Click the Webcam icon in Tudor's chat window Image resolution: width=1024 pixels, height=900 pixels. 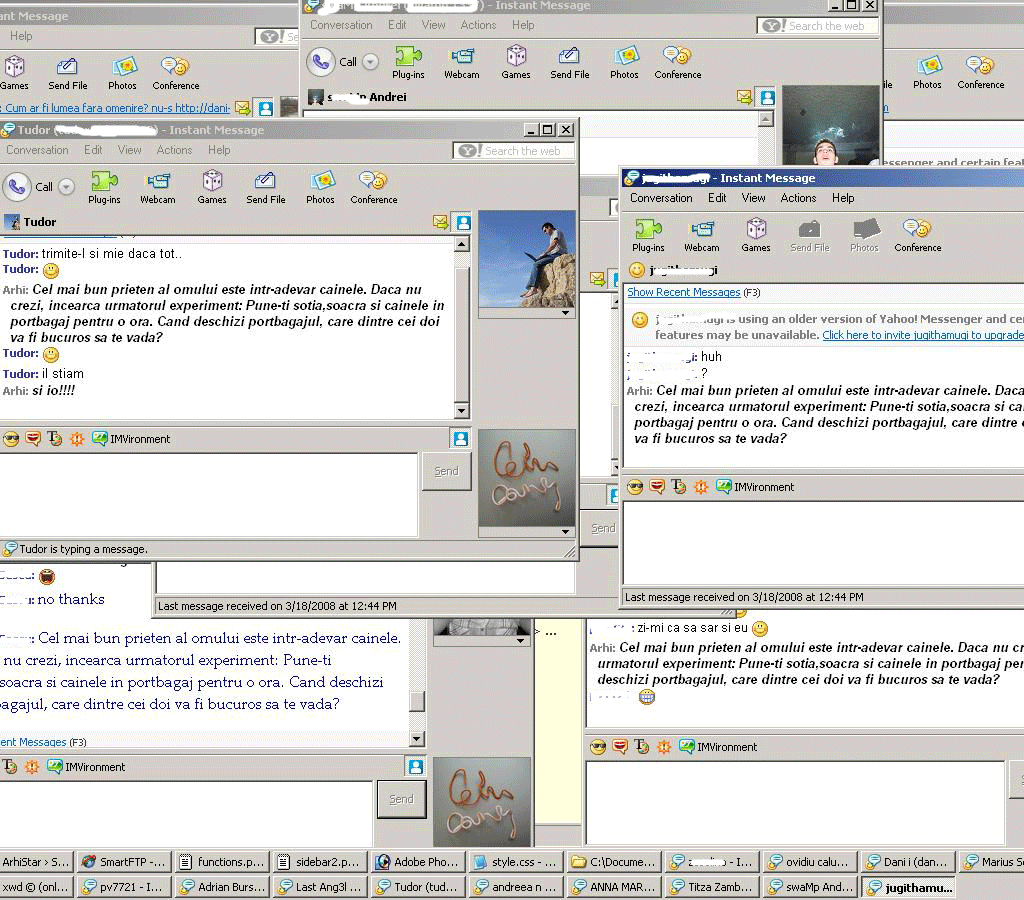tap(157, 186)
